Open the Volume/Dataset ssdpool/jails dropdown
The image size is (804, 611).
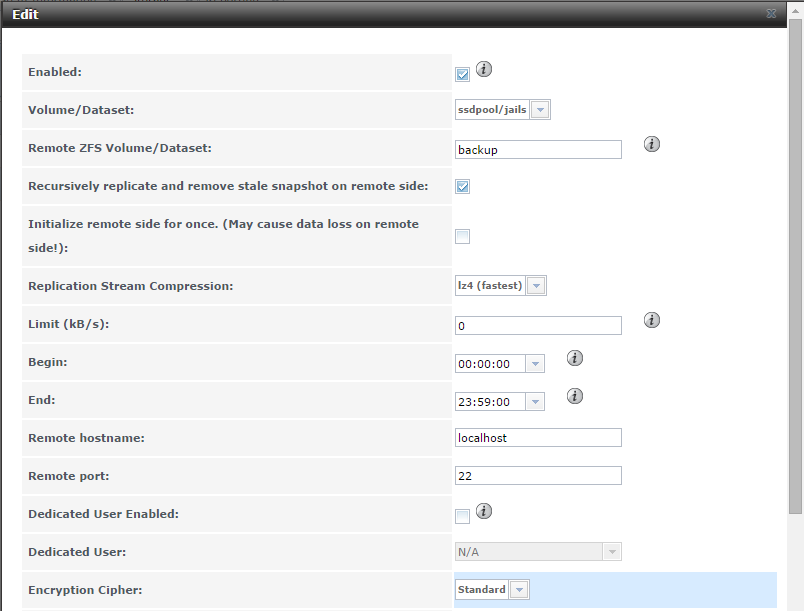point(539,110)
